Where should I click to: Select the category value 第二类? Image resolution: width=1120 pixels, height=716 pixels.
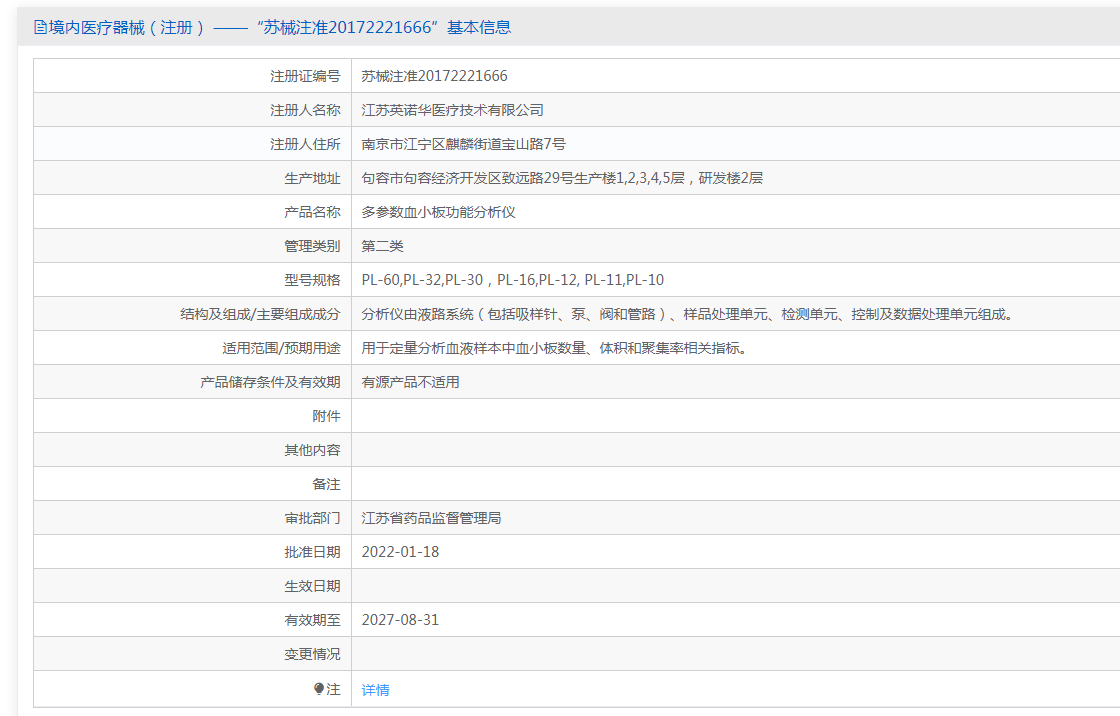[382, 246]
